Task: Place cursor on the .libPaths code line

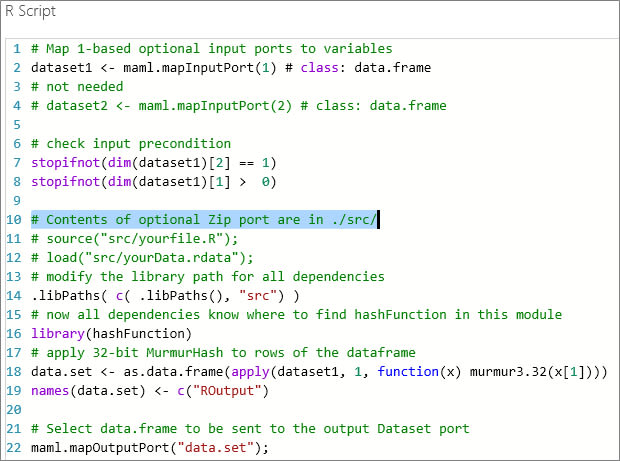Action: tap(164, 294)
